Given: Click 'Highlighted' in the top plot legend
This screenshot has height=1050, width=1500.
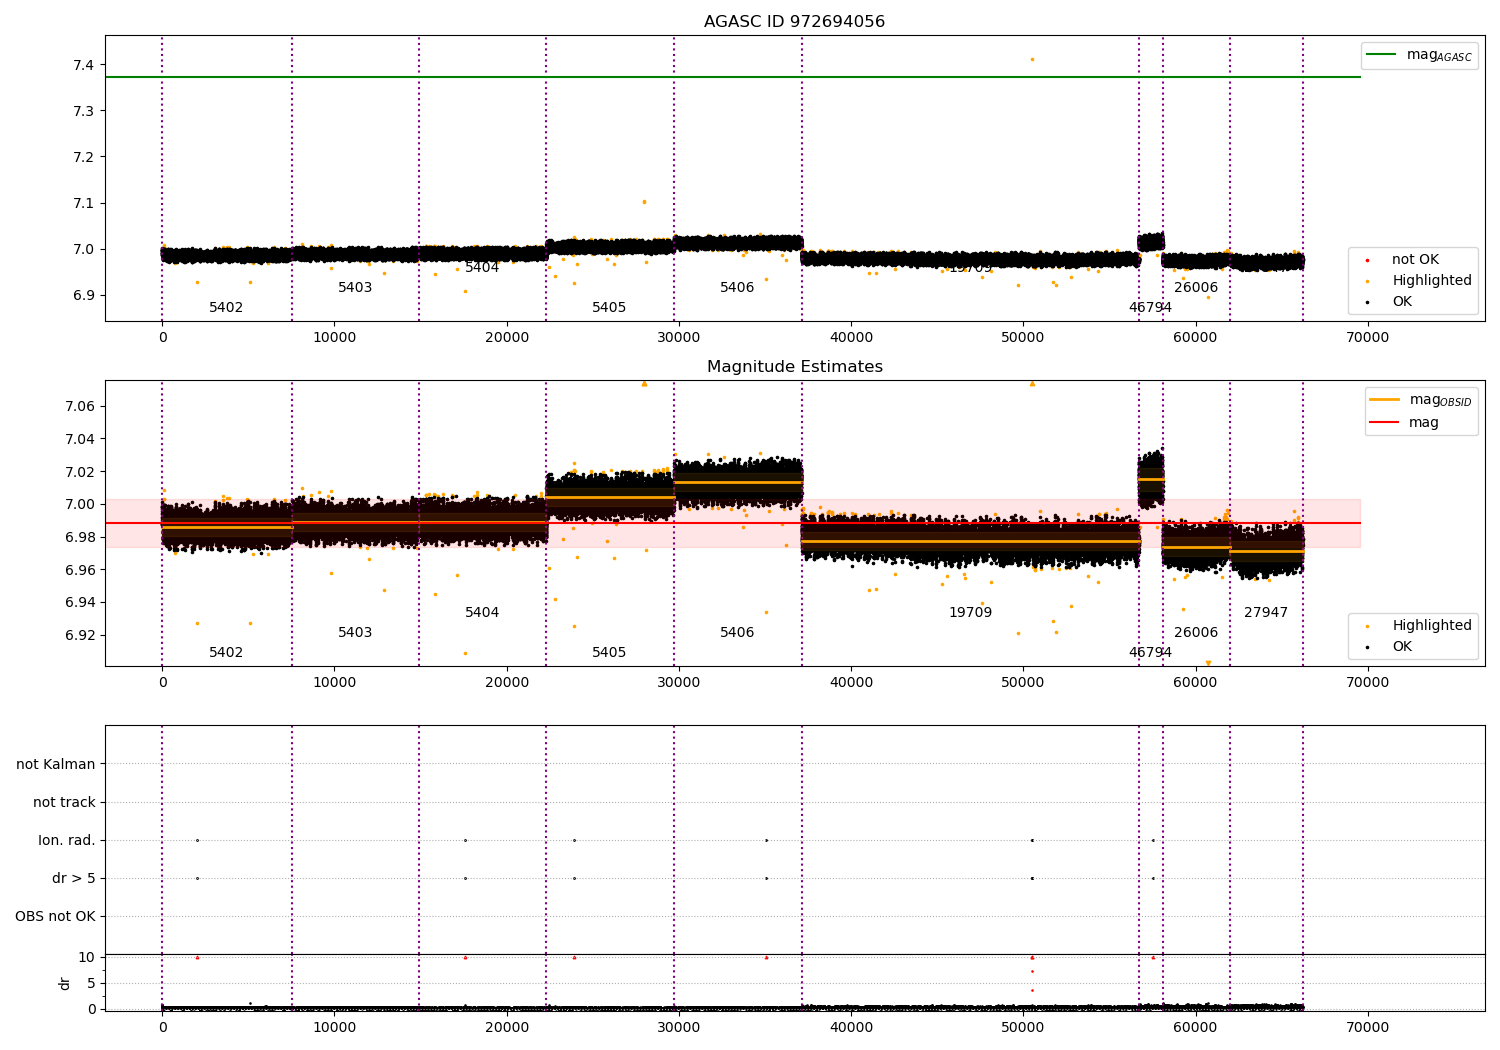Looking at the screenshot, I should (1432, 281).
